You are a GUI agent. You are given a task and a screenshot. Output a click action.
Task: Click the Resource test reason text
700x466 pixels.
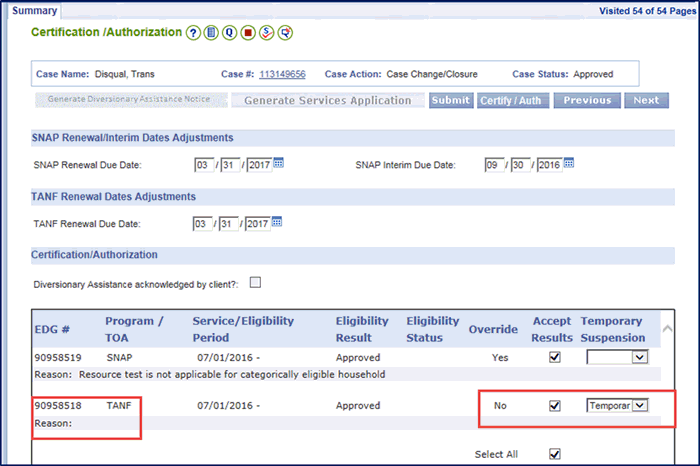pyautogui.click(x=232, y=374)
